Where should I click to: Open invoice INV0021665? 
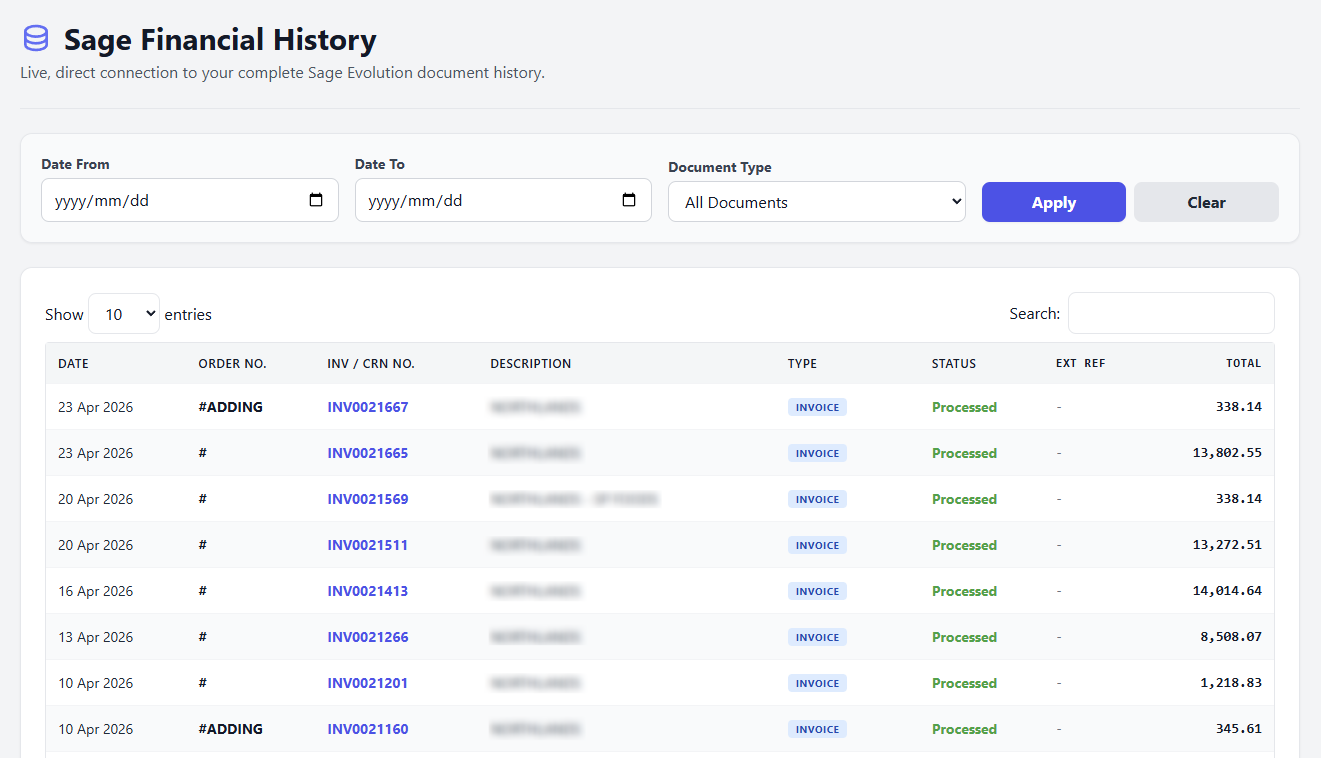[368, 453]
